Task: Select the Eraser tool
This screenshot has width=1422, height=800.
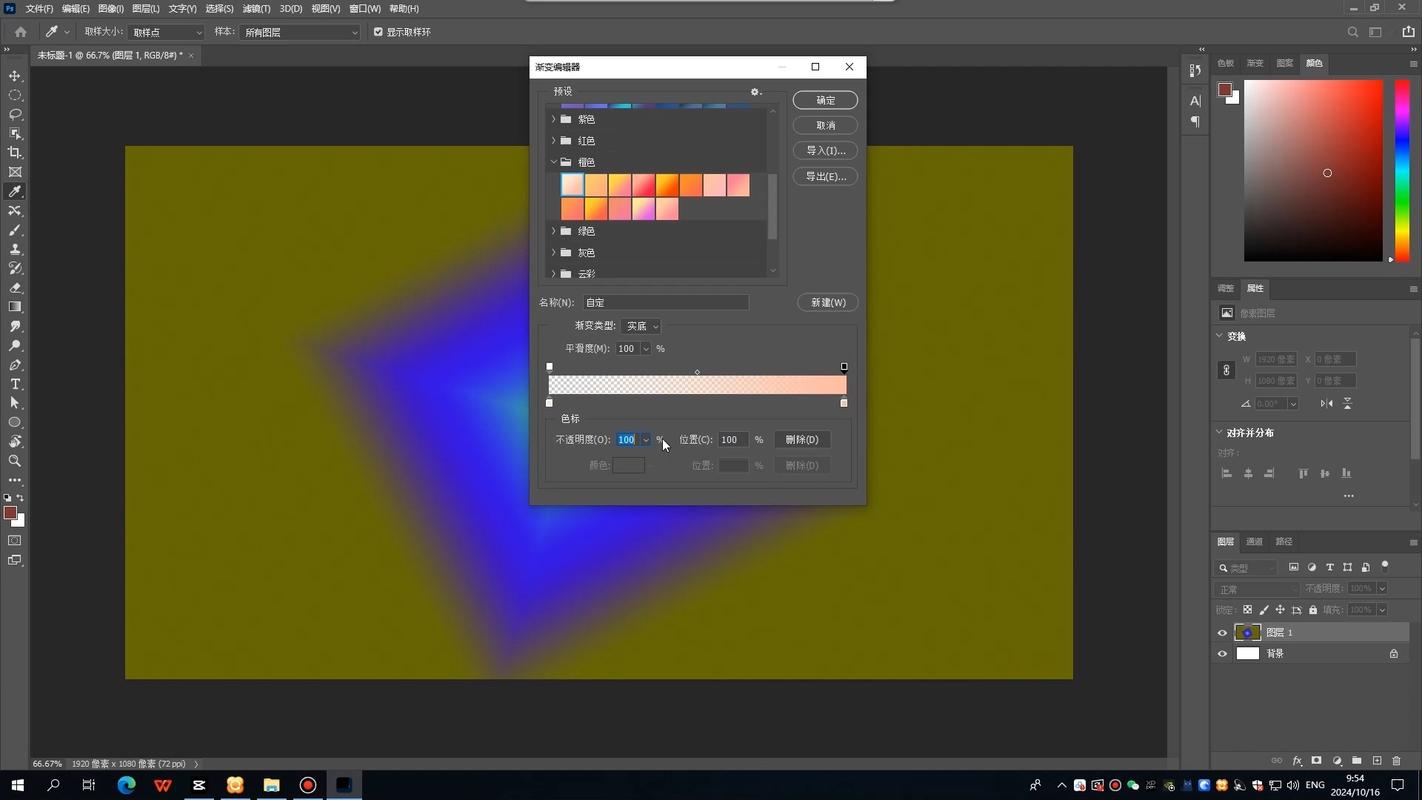Action: (x=15, y=288)
